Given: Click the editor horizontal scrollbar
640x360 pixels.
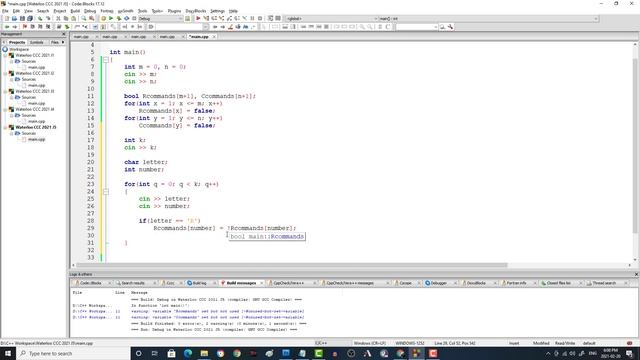Looking at the screenshot, I should pos(292,265).
